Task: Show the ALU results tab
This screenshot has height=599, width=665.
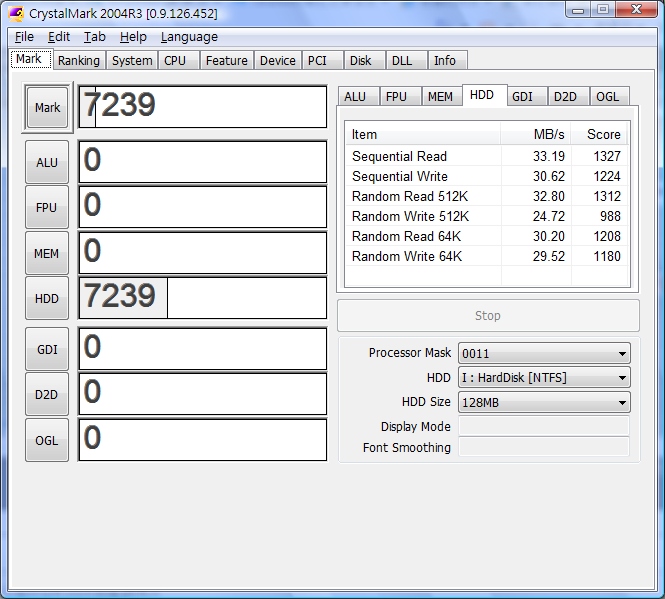Action: (x=357, y=96)
